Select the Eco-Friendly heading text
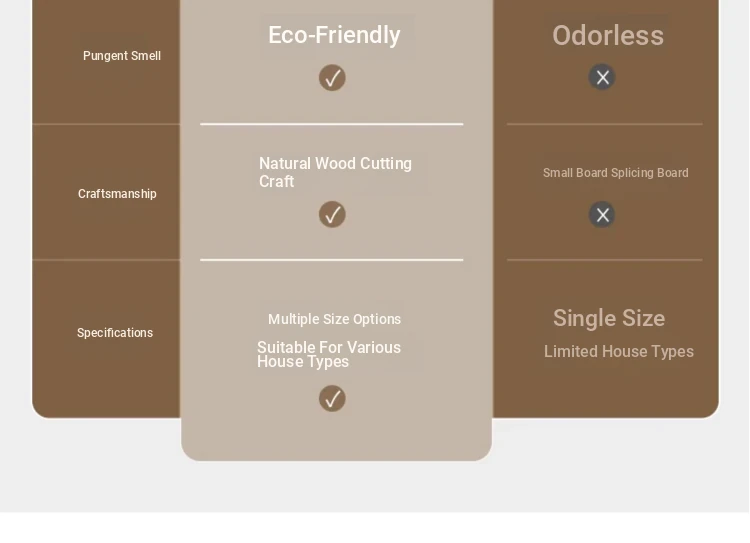The width and height of the screenshot is (750, 543). click(334, 35)
